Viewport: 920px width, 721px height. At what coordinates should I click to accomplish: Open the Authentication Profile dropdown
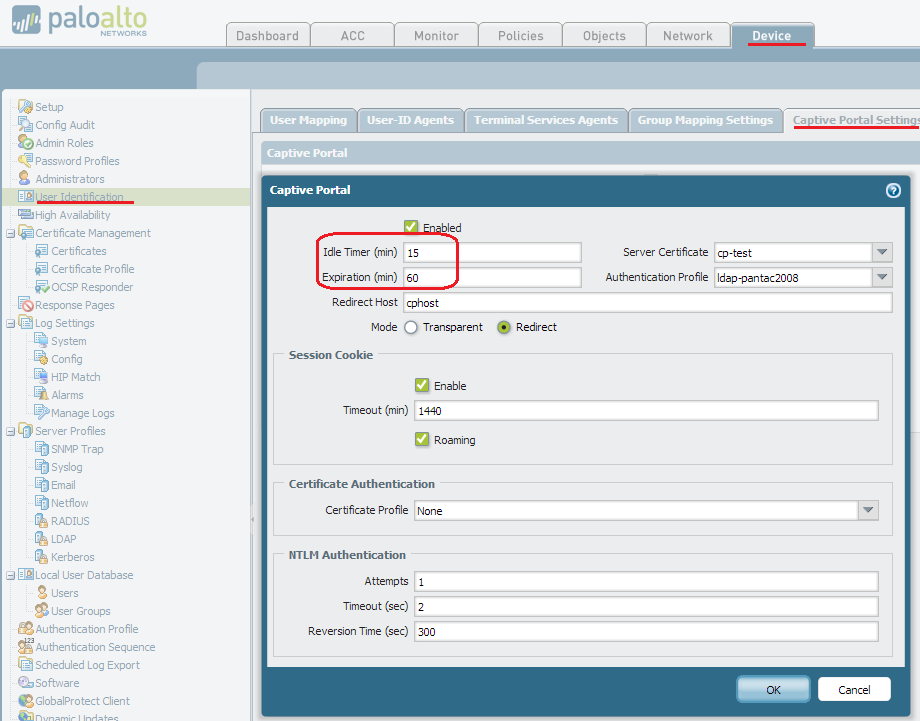point(882,277)
